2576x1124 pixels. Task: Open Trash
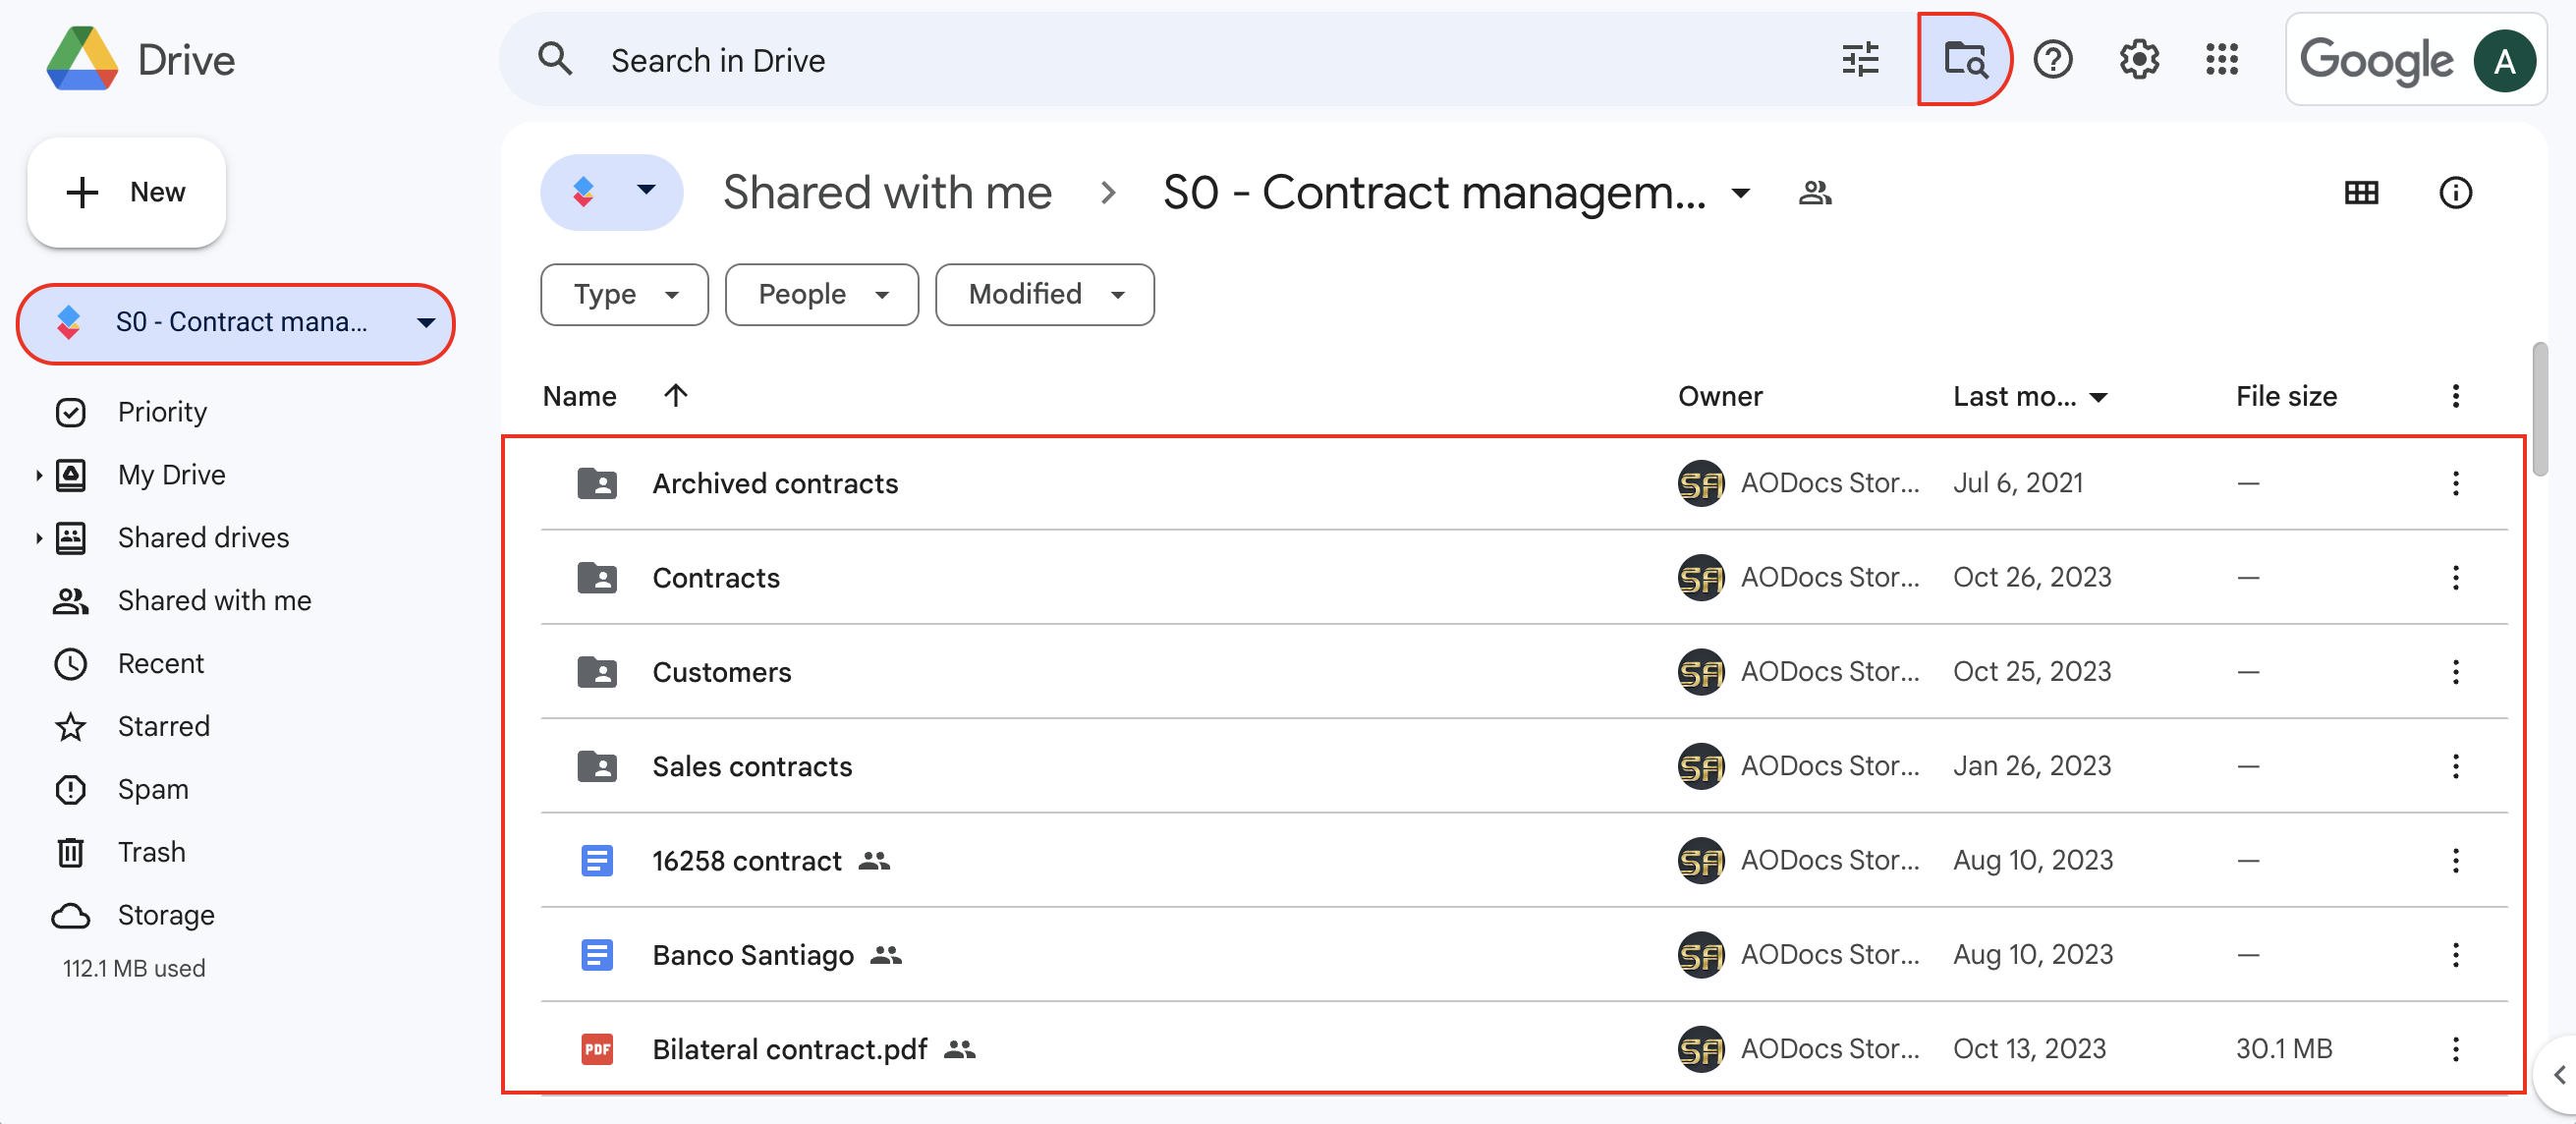152,853
